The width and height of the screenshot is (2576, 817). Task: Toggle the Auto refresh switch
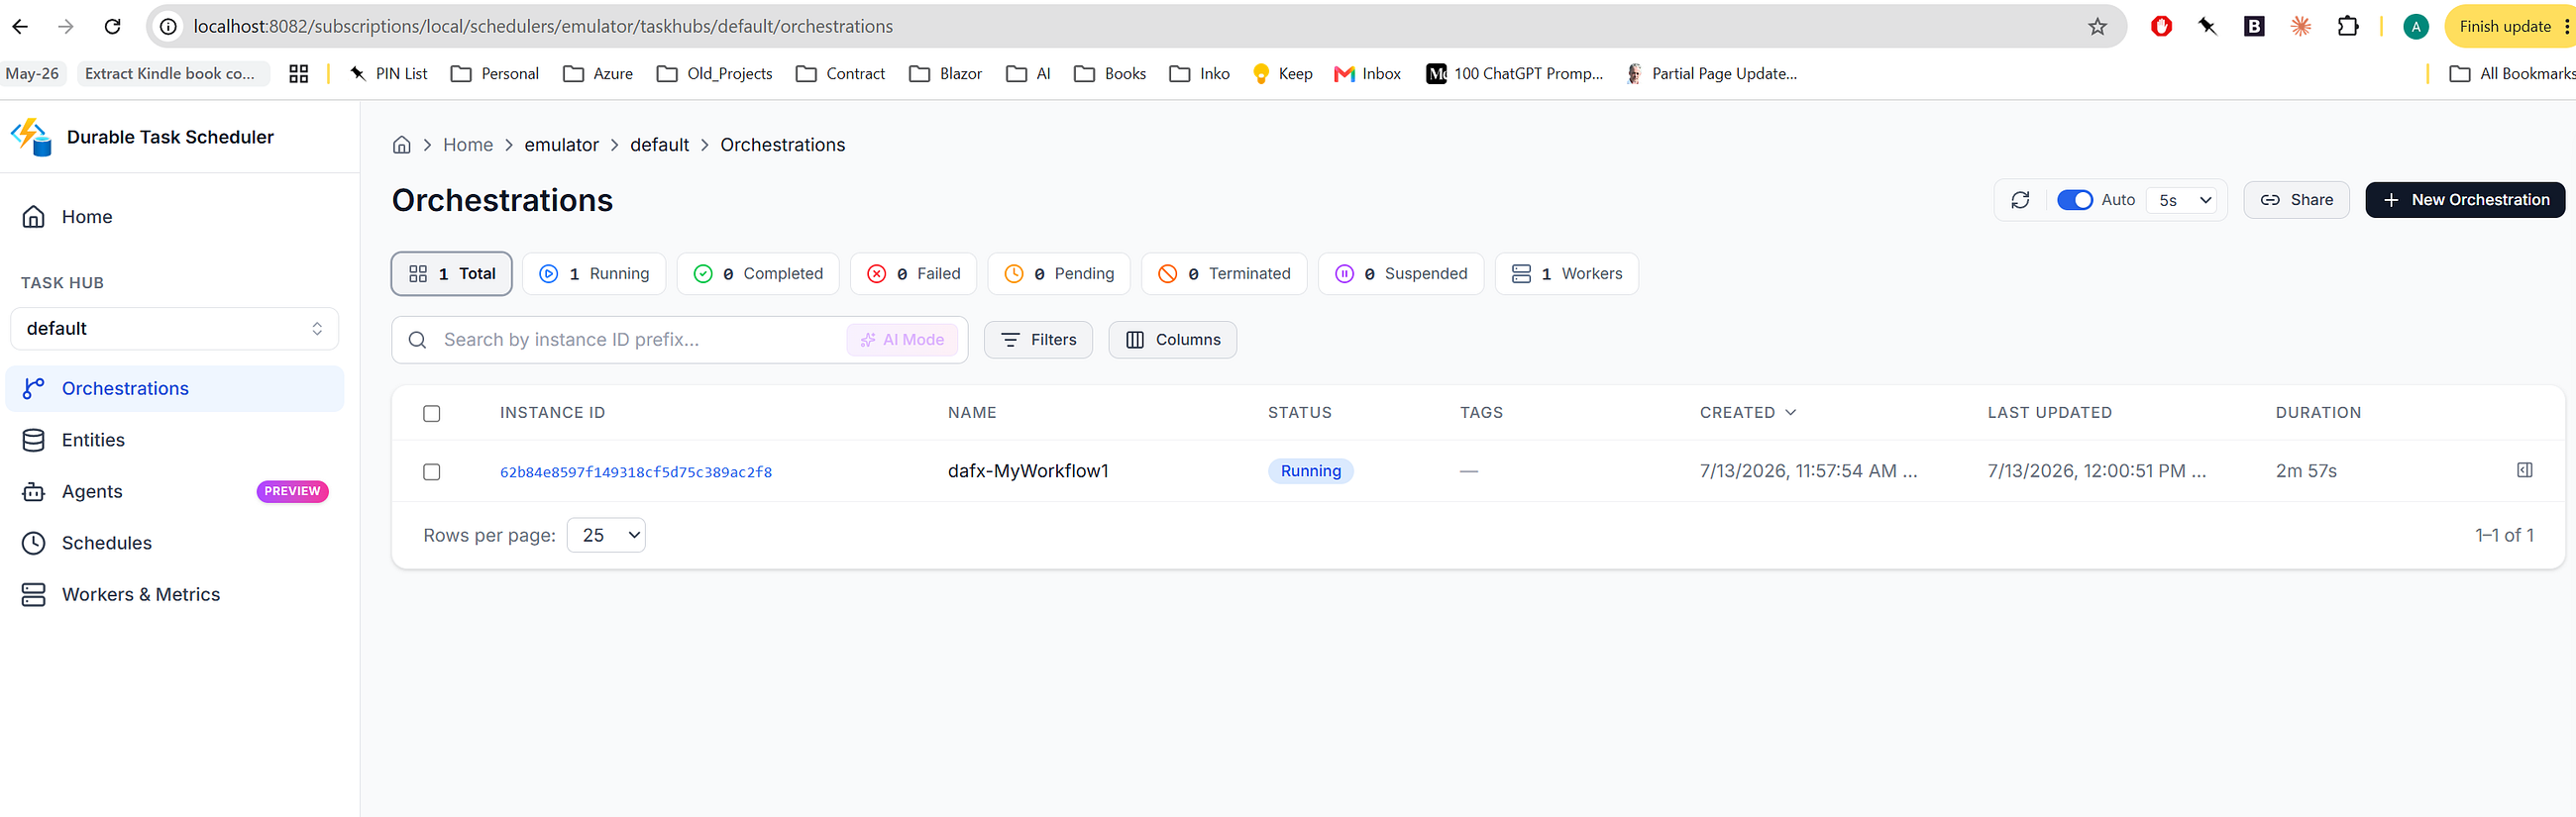point(2074,200)
